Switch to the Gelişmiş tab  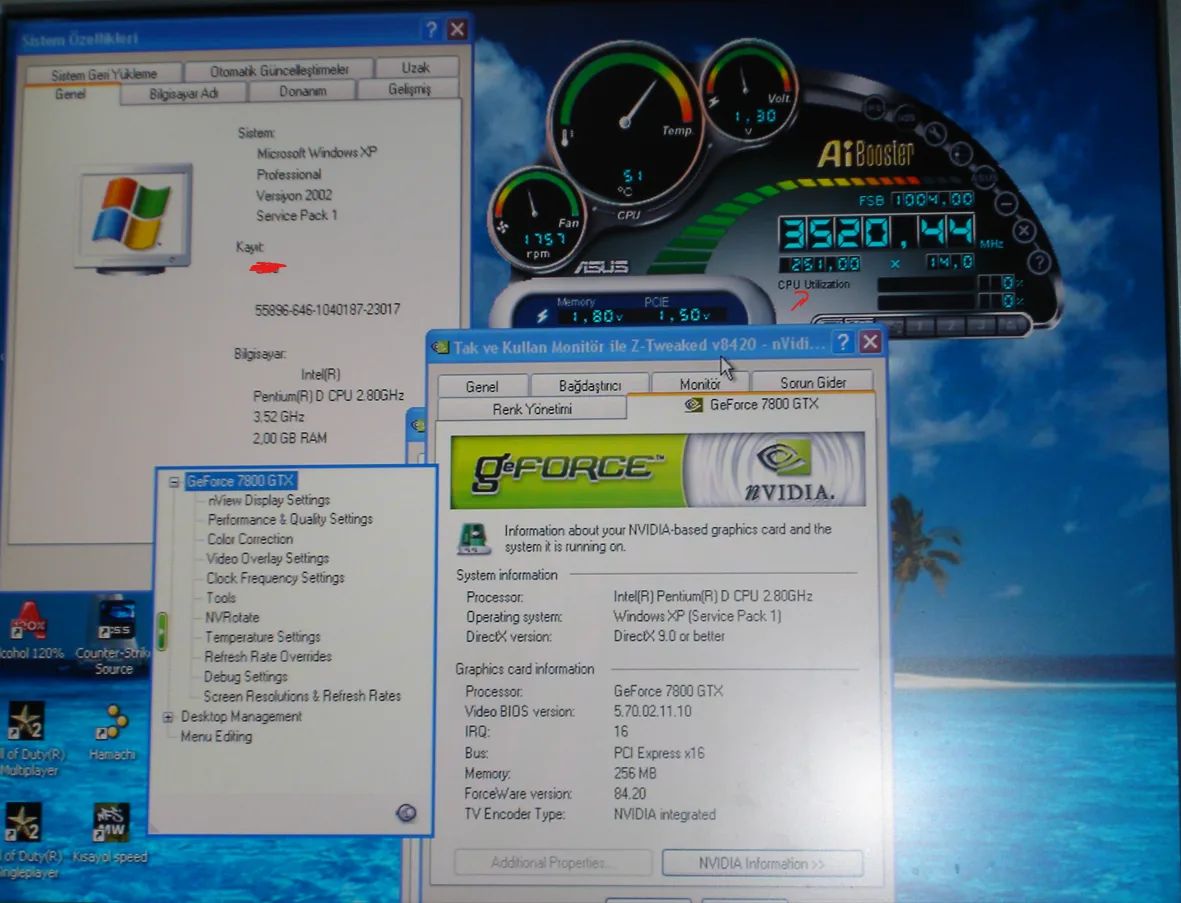[410, 89]
